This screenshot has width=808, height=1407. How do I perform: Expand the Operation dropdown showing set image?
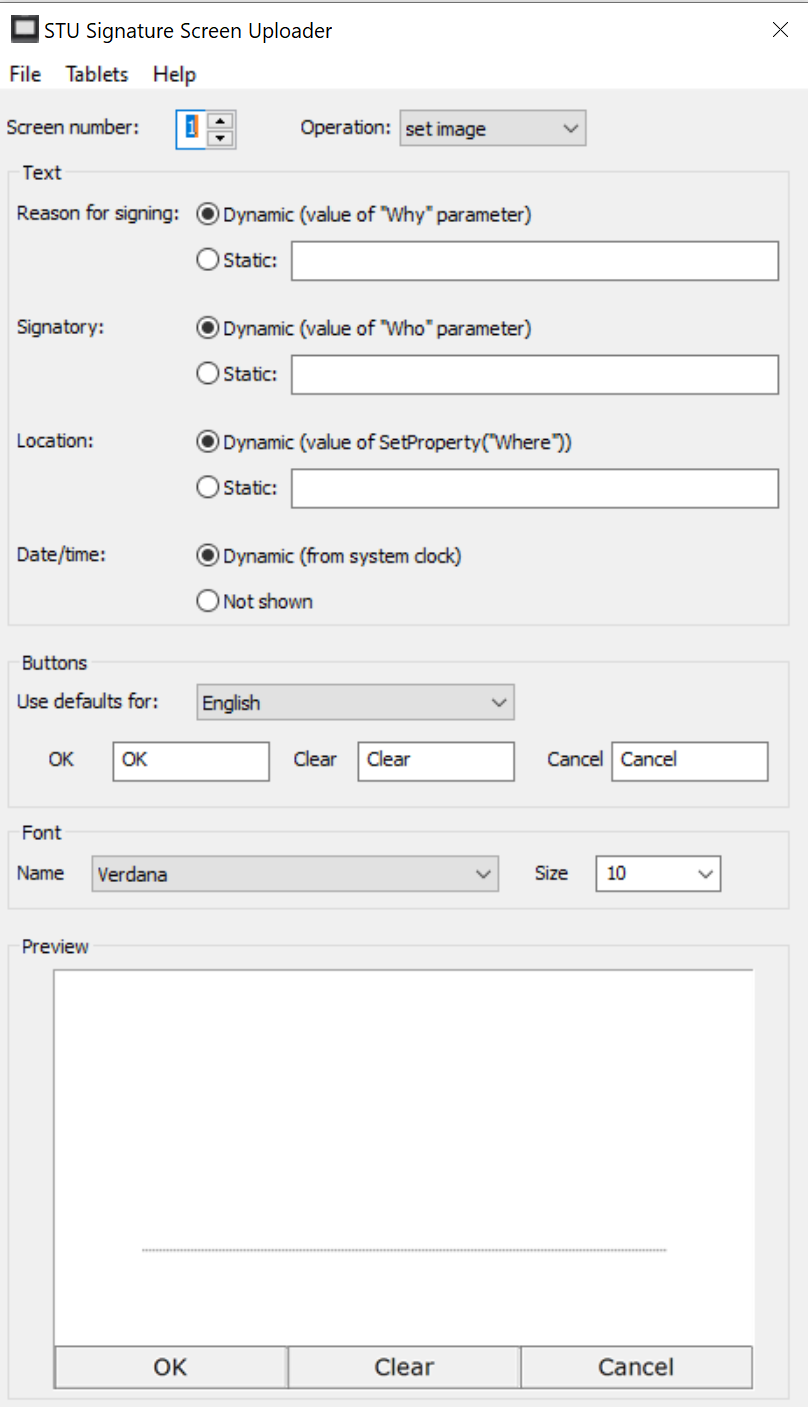point(493,129)
